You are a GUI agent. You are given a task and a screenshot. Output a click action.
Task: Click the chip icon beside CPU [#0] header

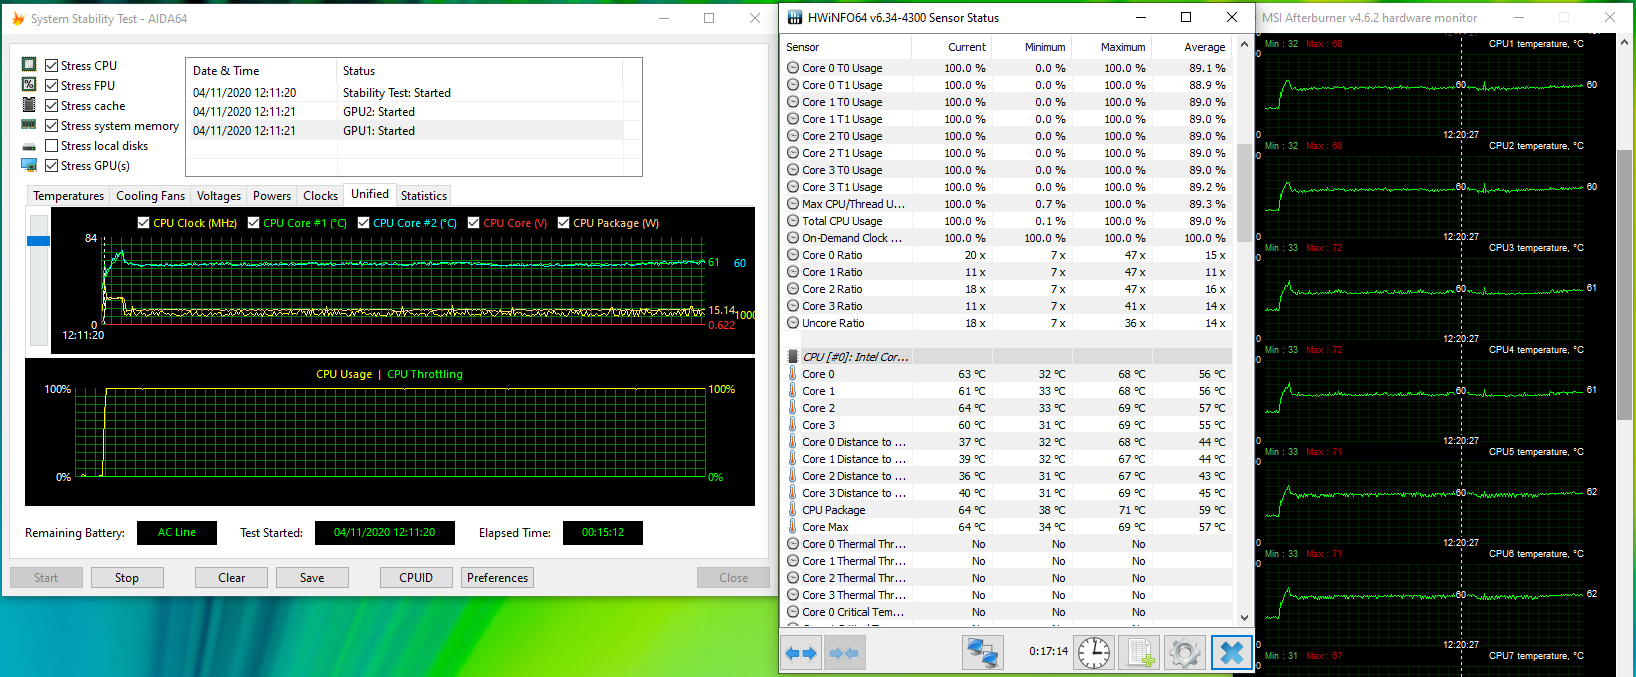point(793,357)
